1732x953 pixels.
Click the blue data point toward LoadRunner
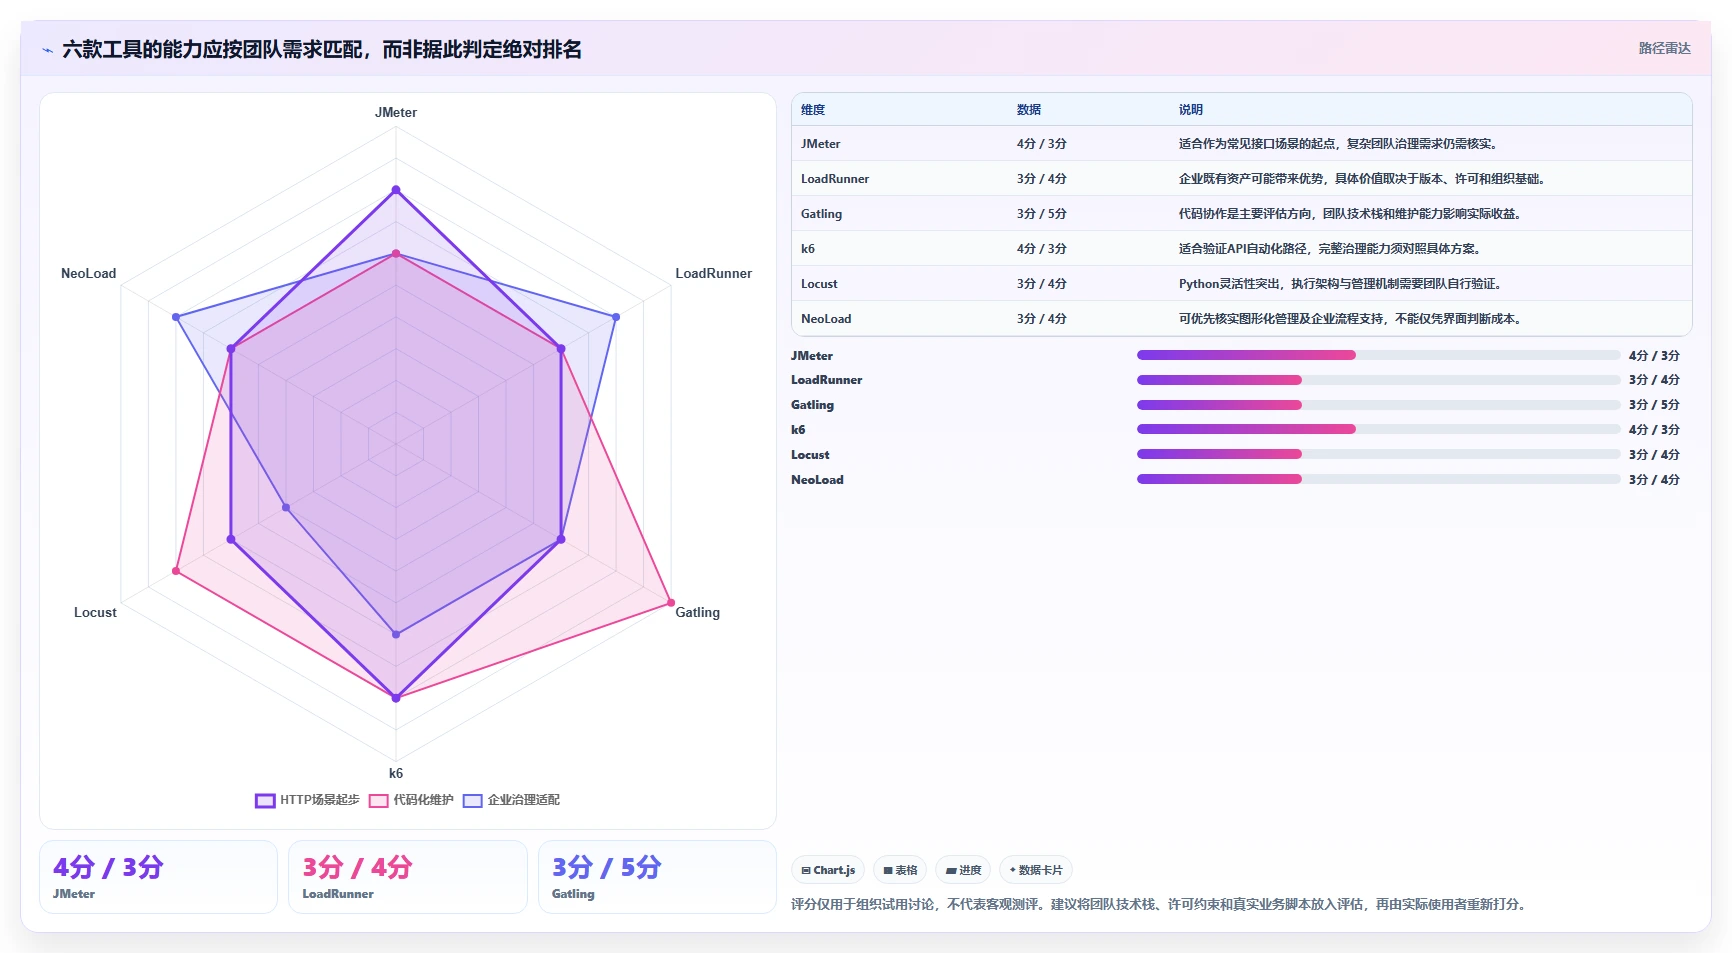(616, 317)
